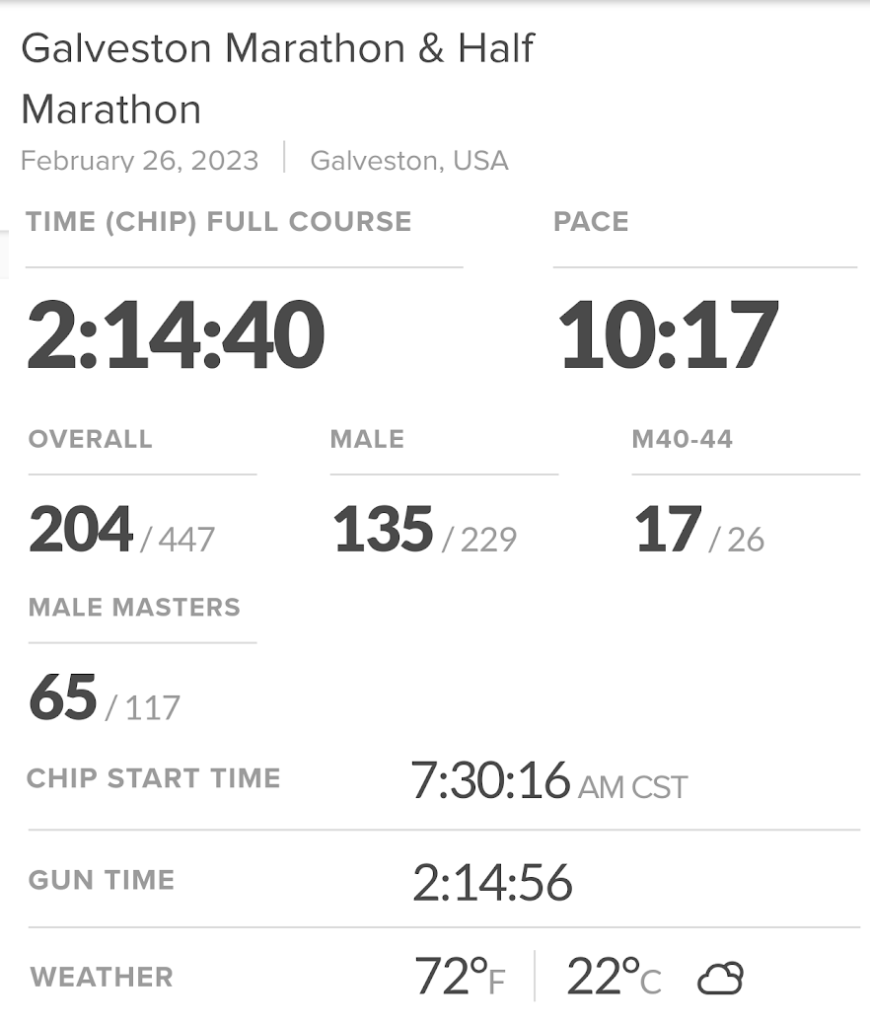Select the age group place number 17
This screenshot has width=870, height=1023.
668,529
